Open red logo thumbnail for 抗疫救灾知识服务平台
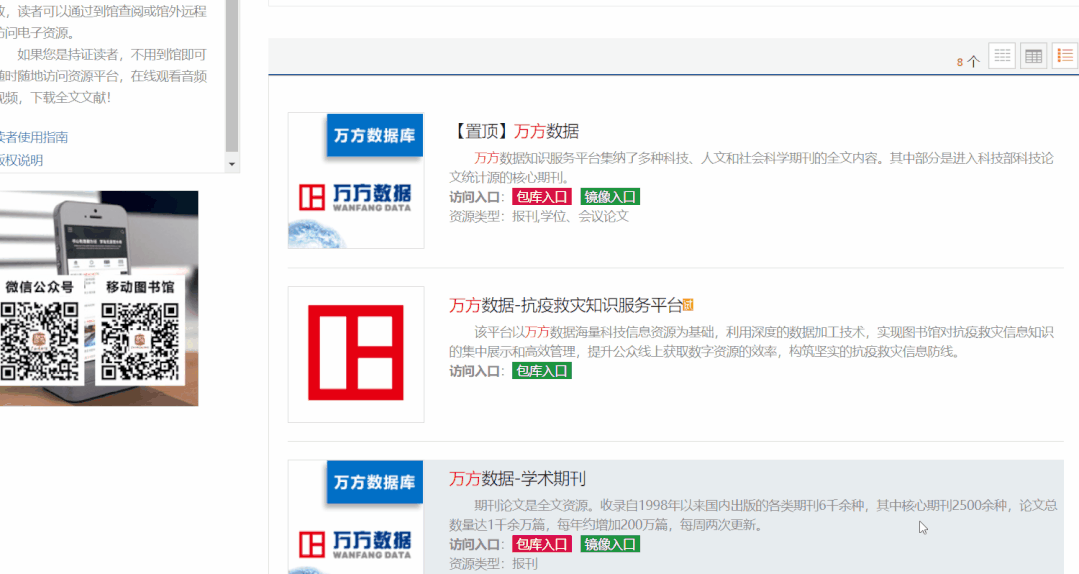The height and width of the screenshot is (574, 1079). pos(356,354)
